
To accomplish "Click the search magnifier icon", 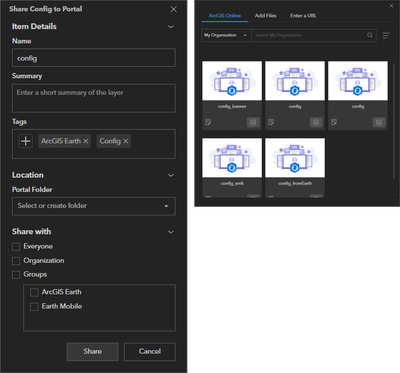I will [370, 35].
